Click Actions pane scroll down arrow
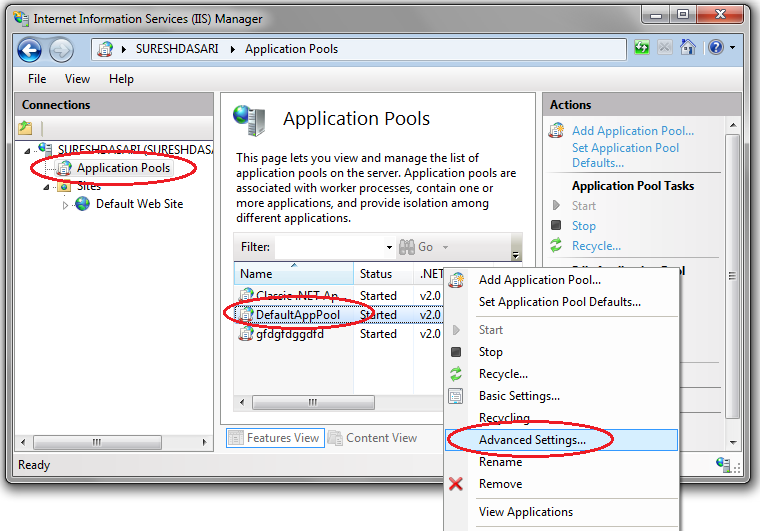Viewport: 760px width, 531px height. point(733,442)
